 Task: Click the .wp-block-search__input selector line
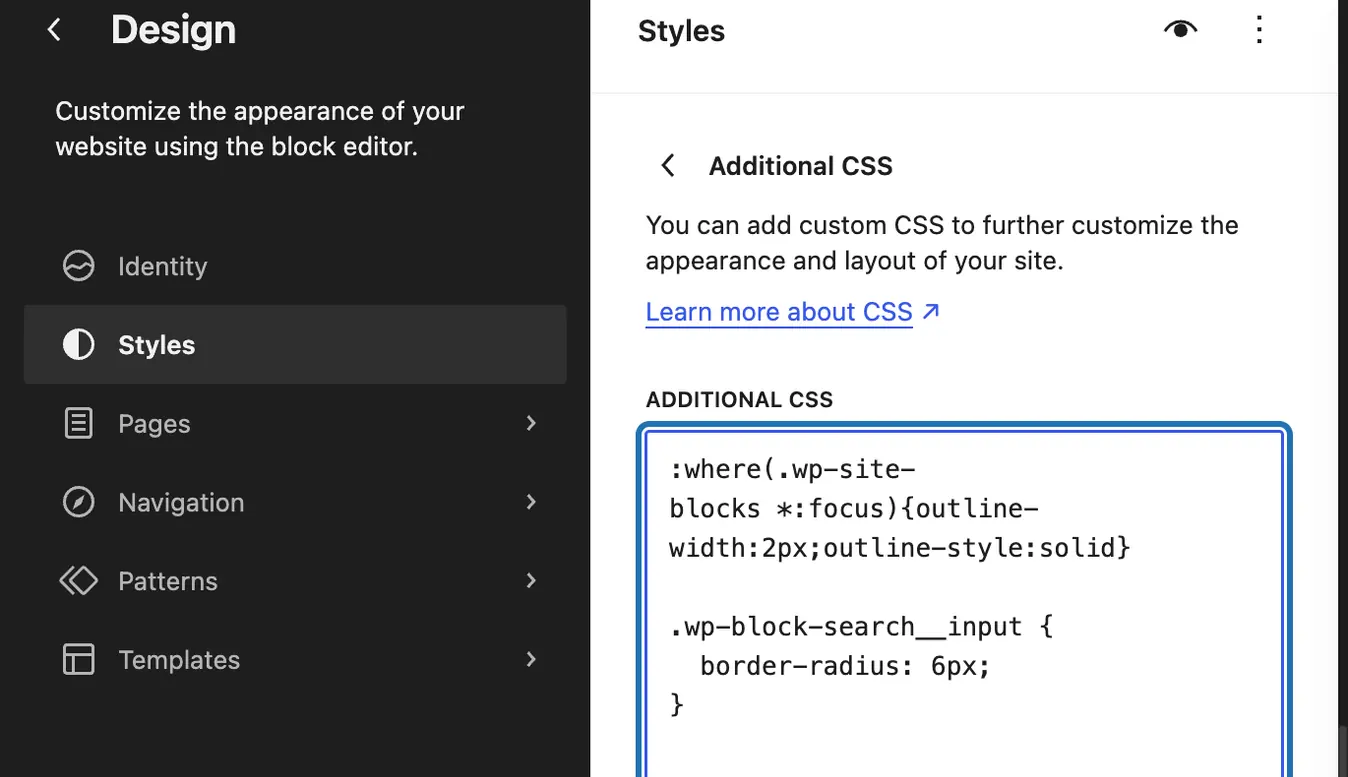click(x=861, y=627)
